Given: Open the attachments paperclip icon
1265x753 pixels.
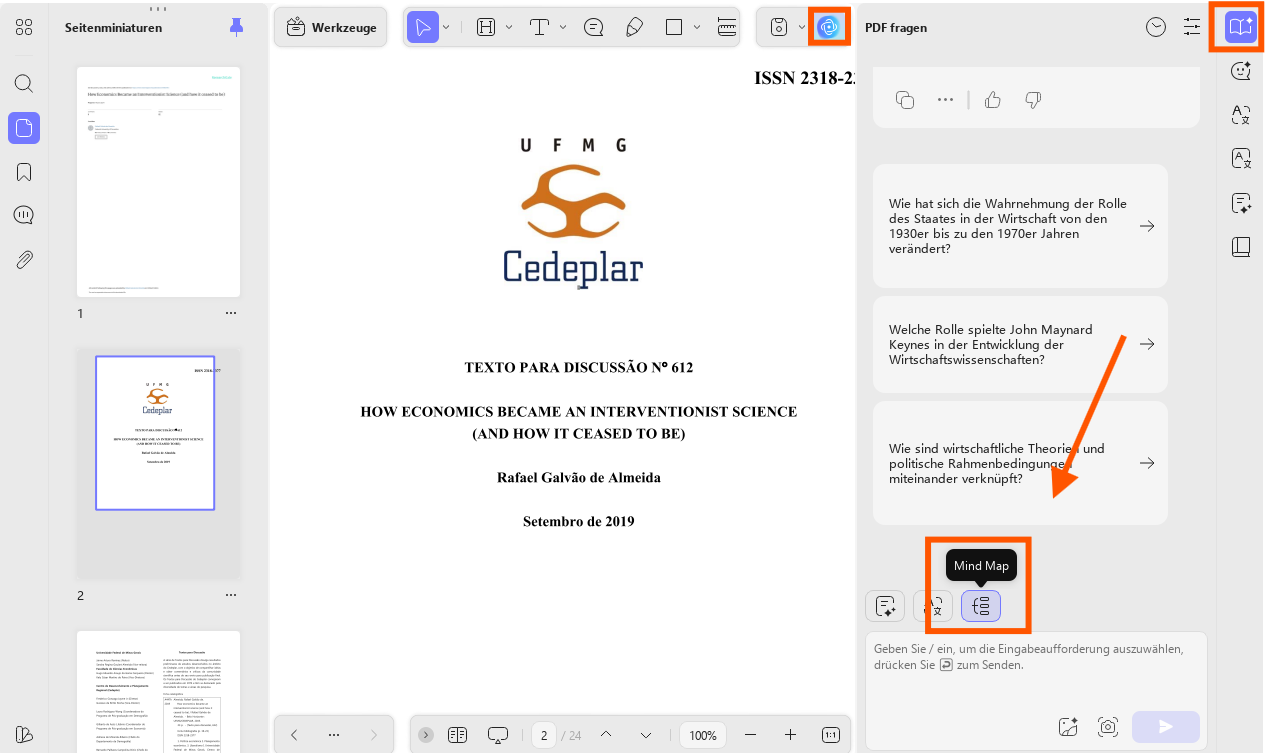Looking at the screenshot, I should click(x=24, y=260).
